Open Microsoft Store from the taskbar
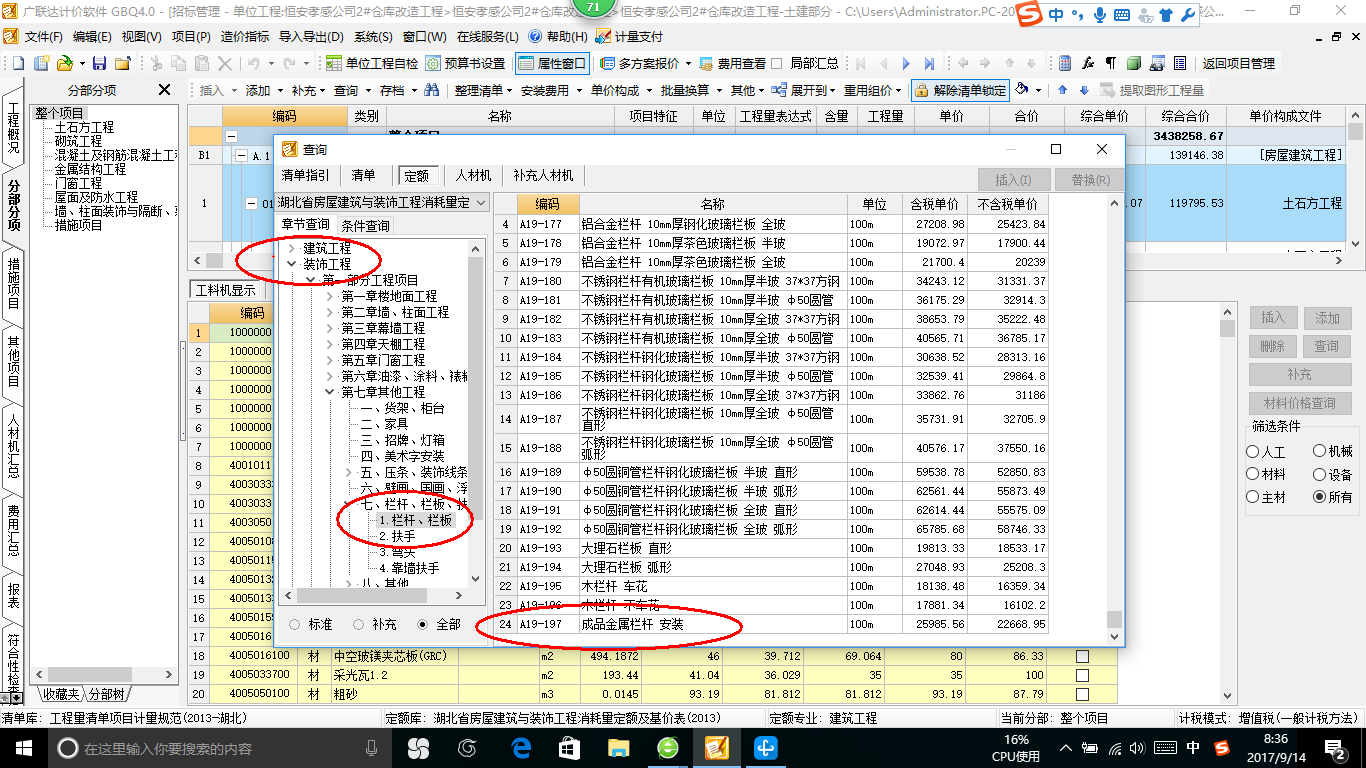The image size is (1366, 768). pos(569,748)
